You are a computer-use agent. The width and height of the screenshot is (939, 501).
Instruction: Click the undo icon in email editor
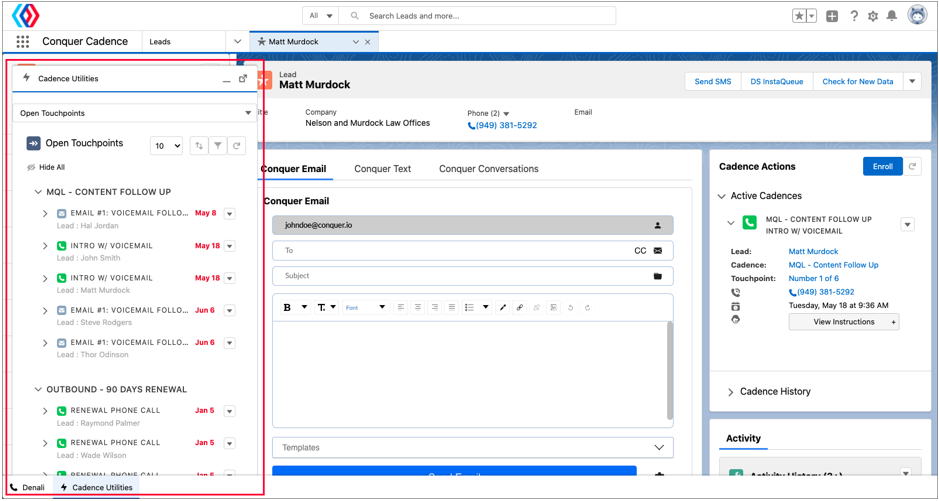pyautogui.click(x=571, y=307)
